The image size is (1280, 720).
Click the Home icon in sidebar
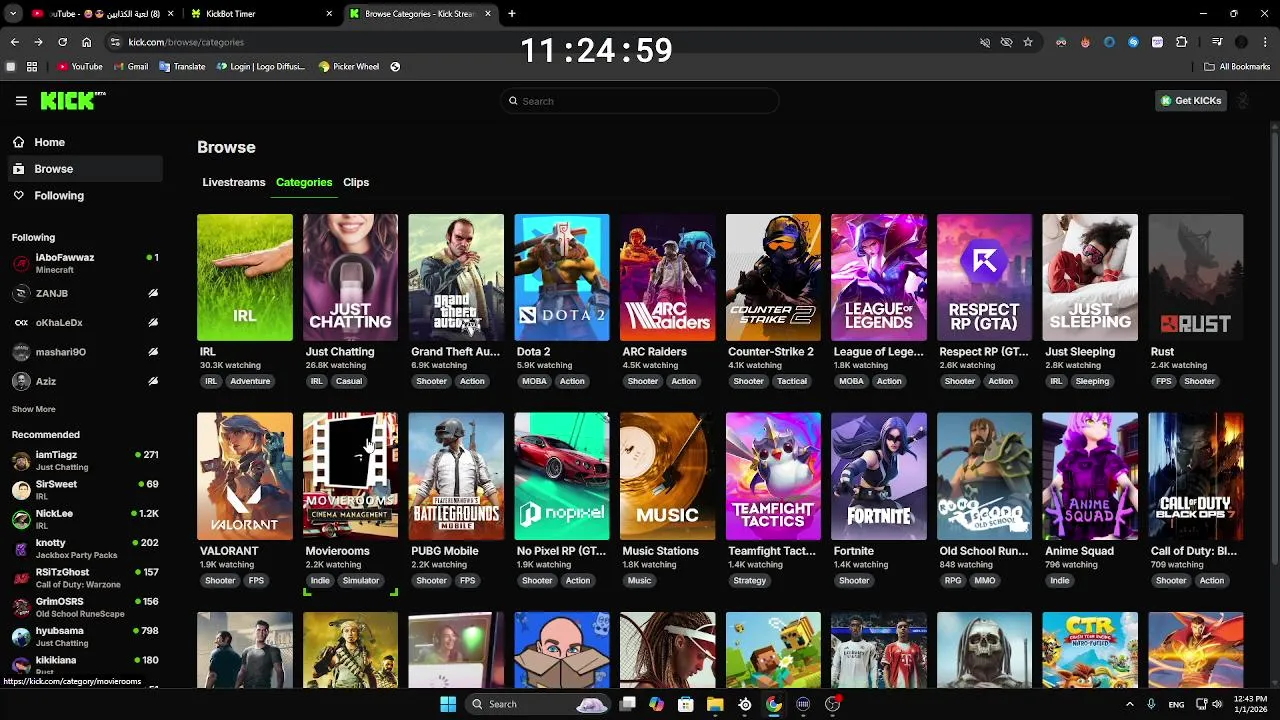(x=19, y=142)
